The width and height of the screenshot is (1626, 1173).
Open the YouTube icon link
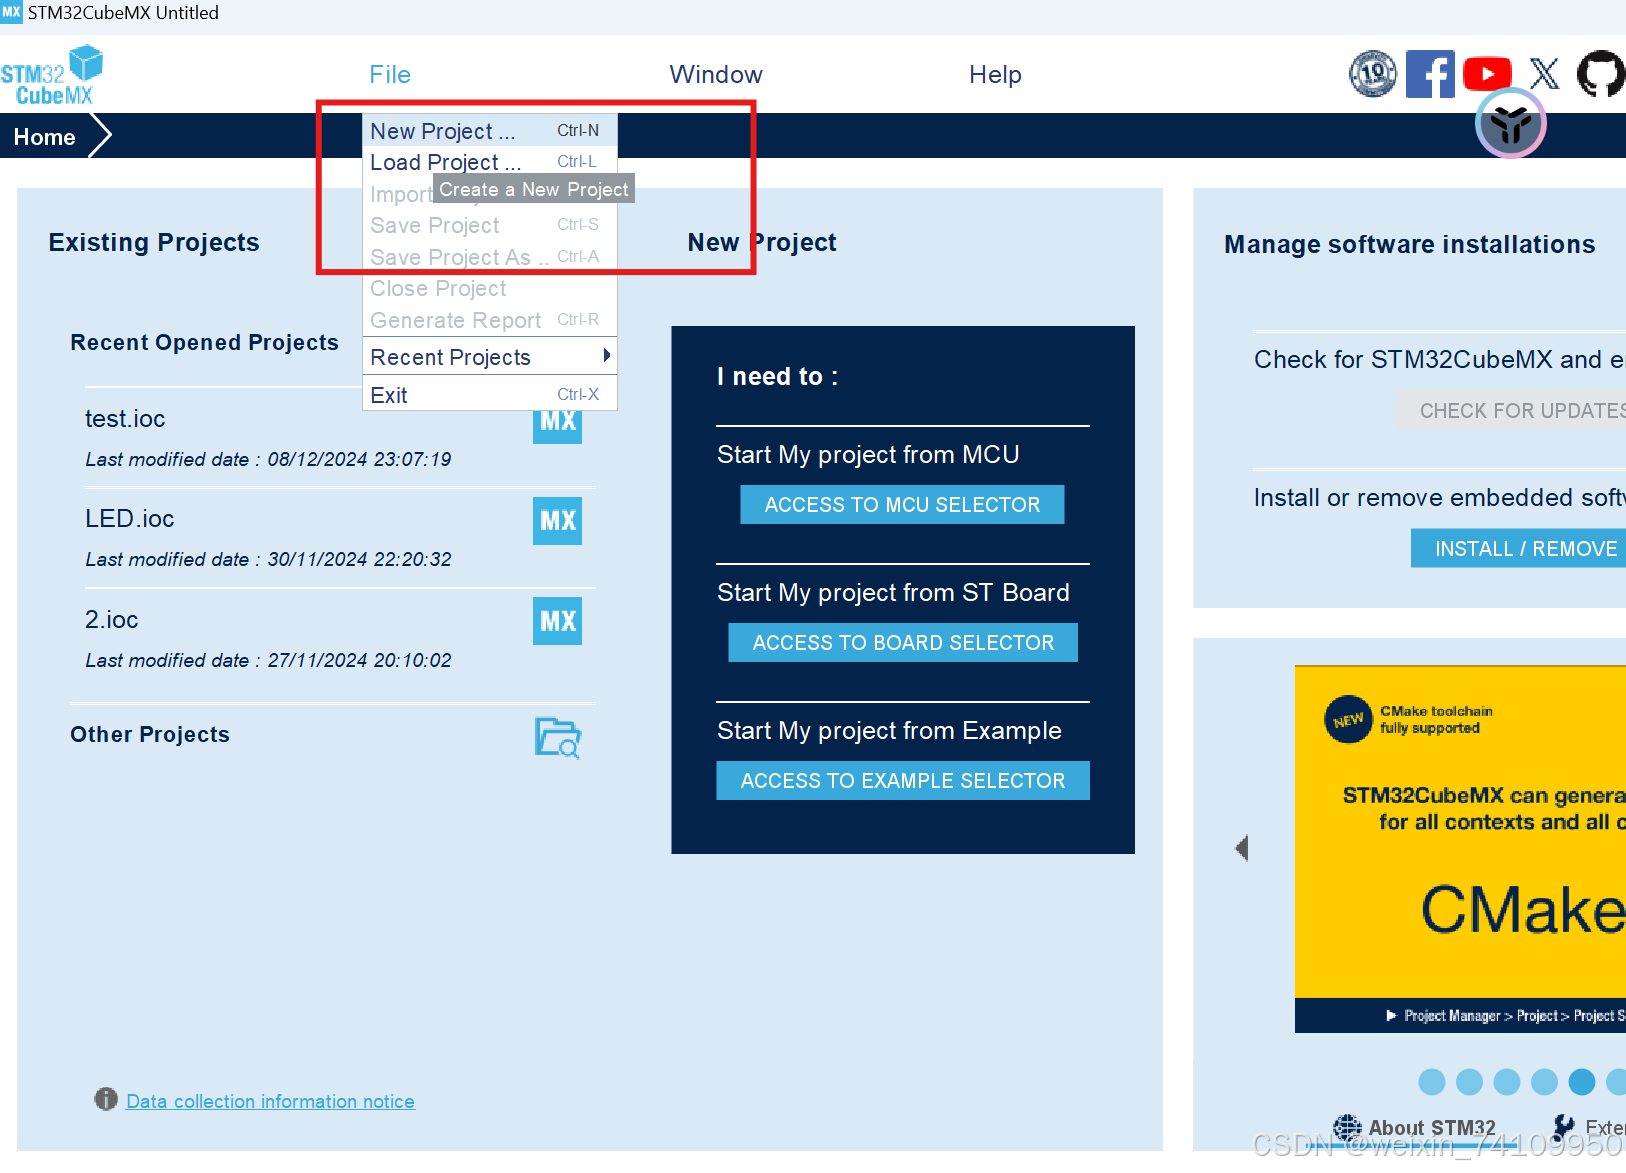(1487, 74)
